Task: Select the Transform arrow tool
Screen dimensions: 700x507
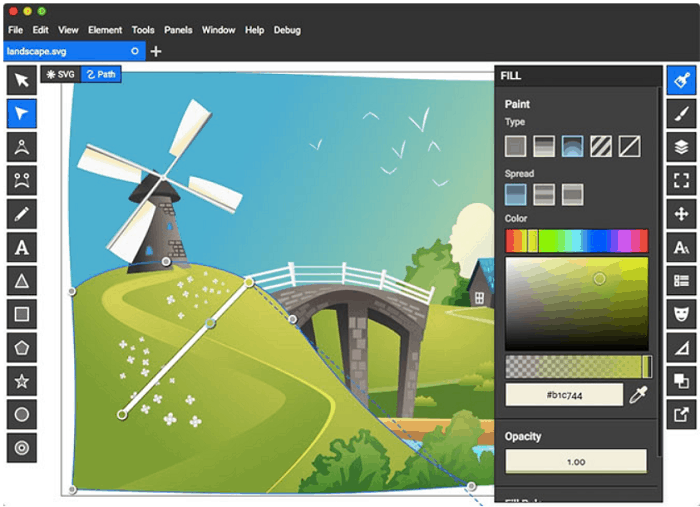Action: [21, 80]
